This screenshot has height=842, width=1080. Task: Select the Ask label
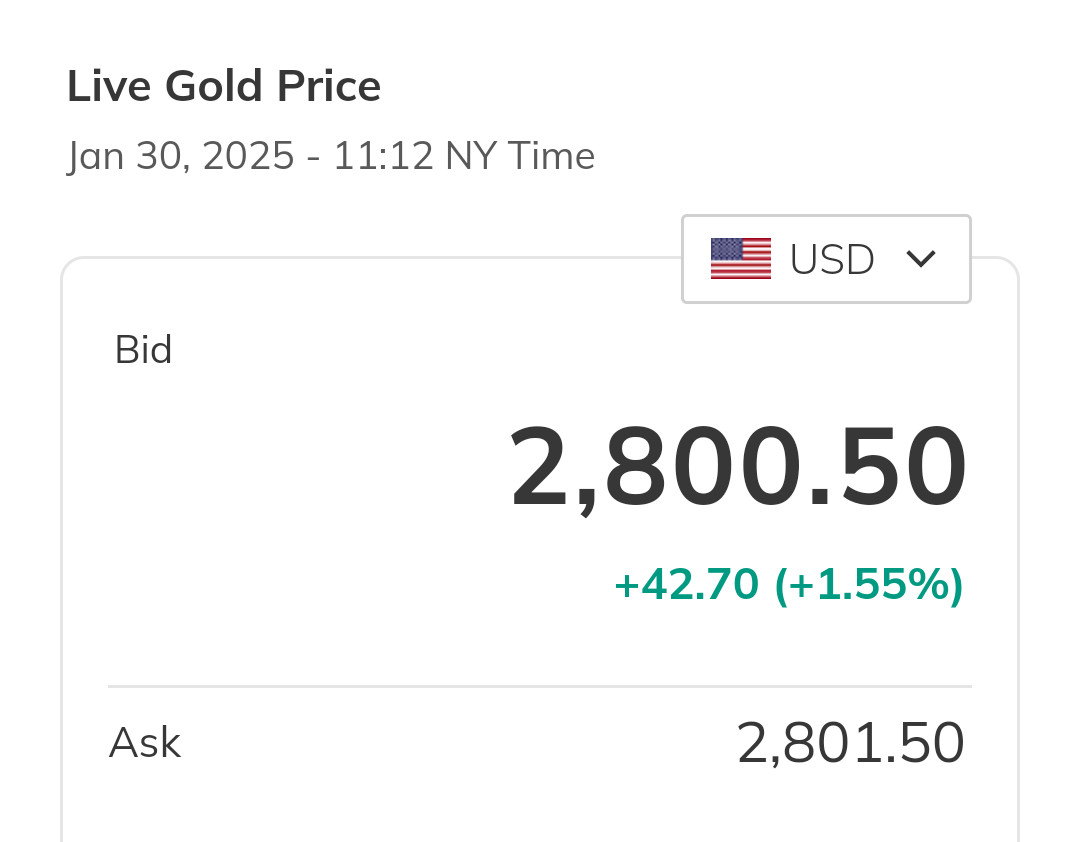click(x=144, y=743)
